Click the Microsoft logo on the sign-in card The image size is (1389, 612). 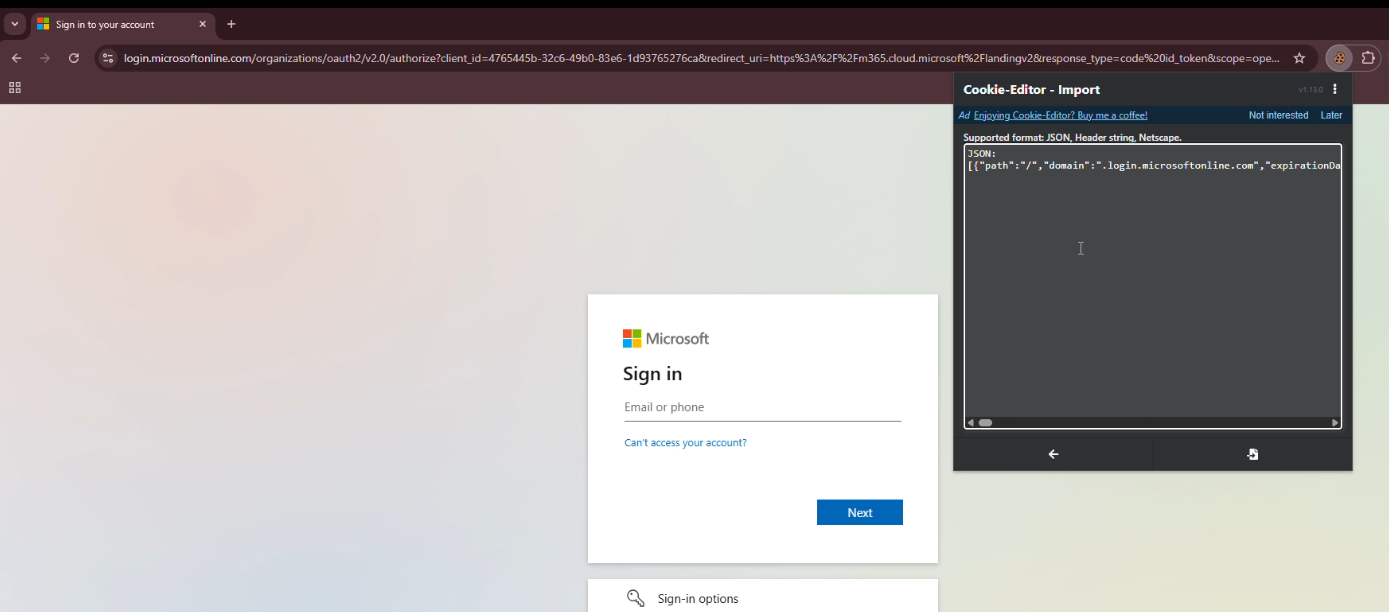tap(666, 339)
